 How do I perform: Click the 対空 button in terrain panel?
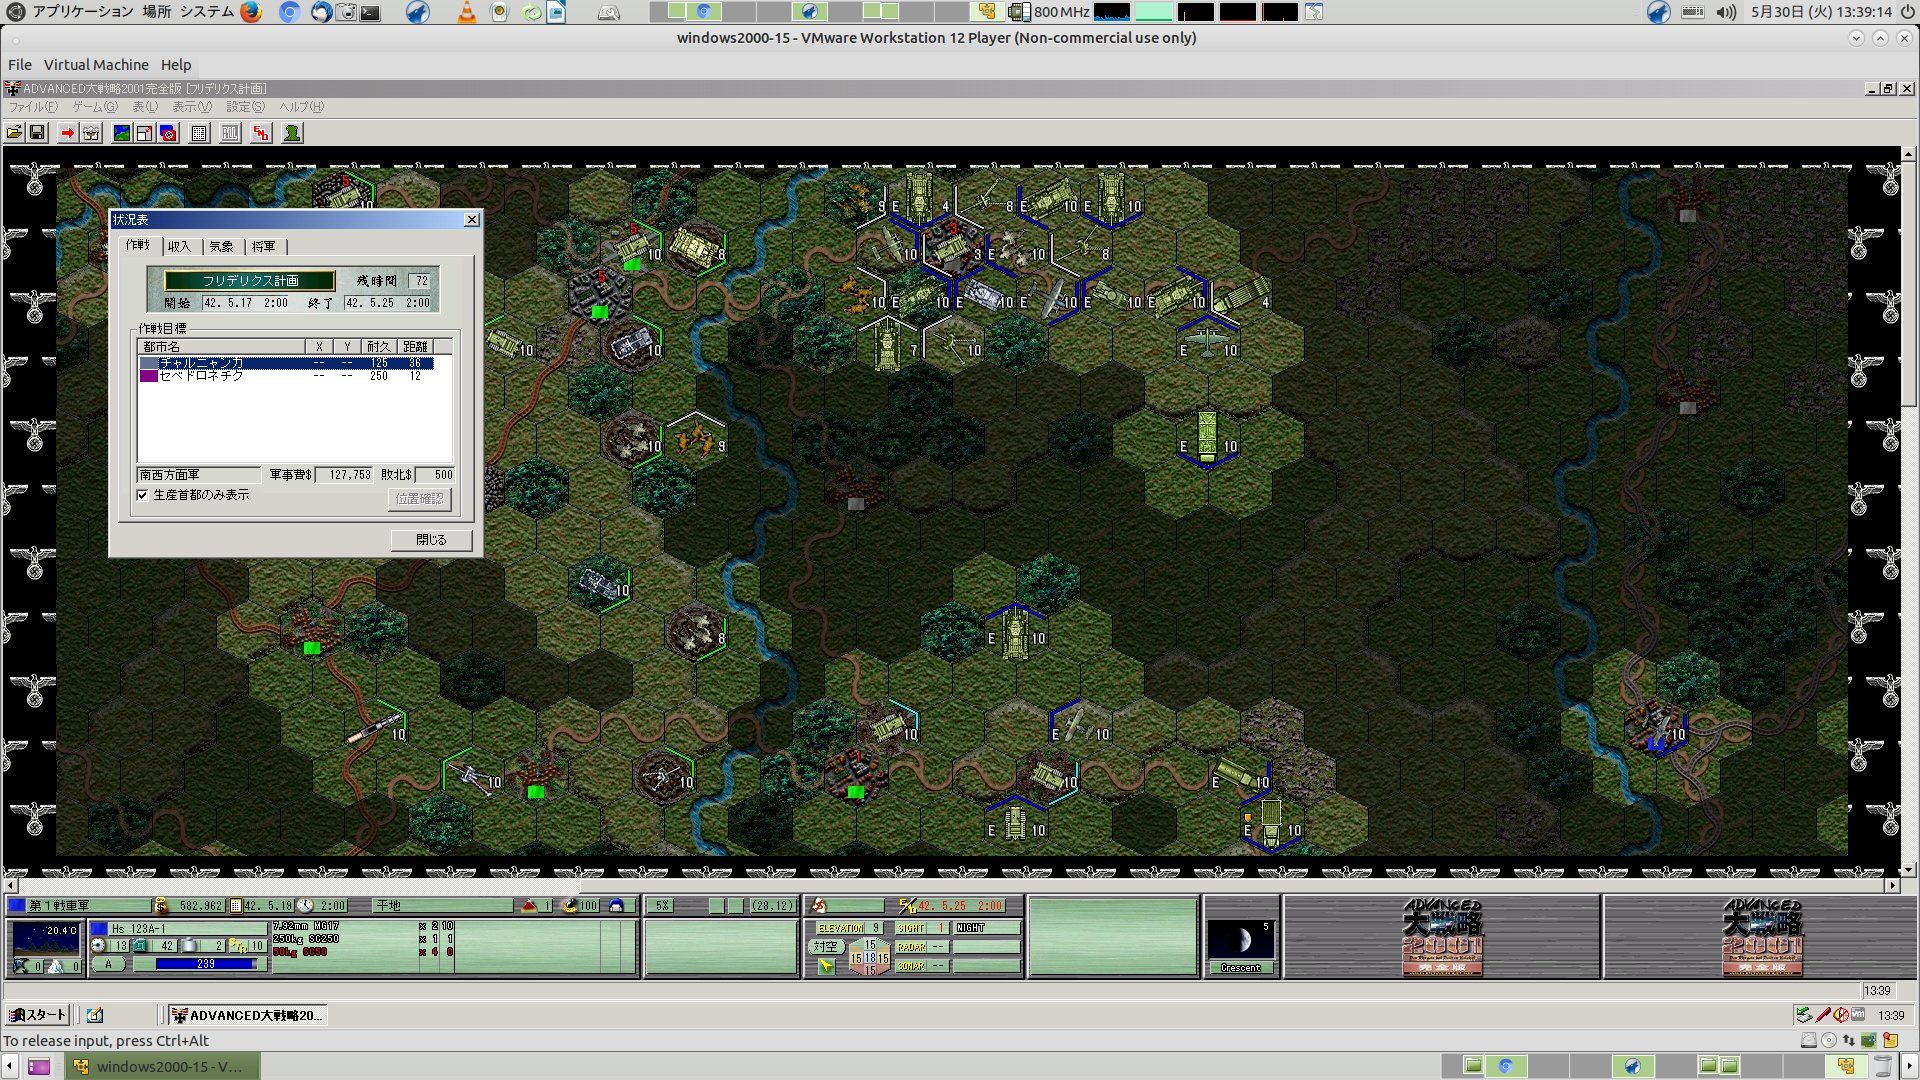tap(826, 946)
